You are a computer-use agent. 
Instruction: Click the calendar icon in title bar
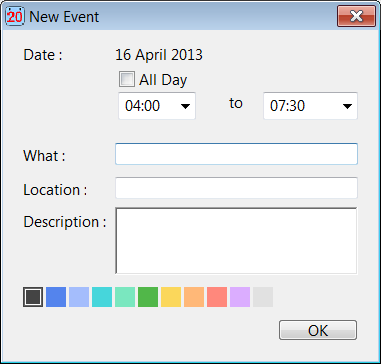(15, 16)
